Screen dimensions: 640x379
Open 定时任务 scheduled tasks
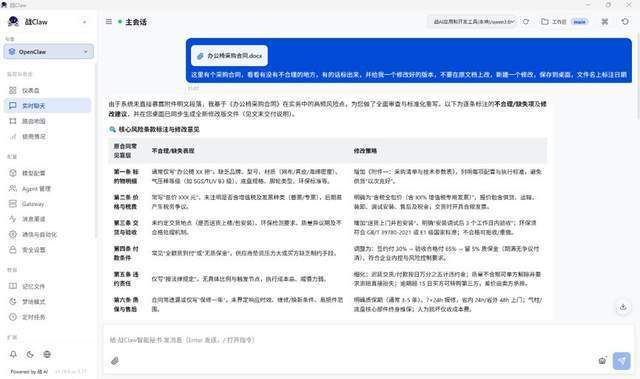[x=48, y=317]
